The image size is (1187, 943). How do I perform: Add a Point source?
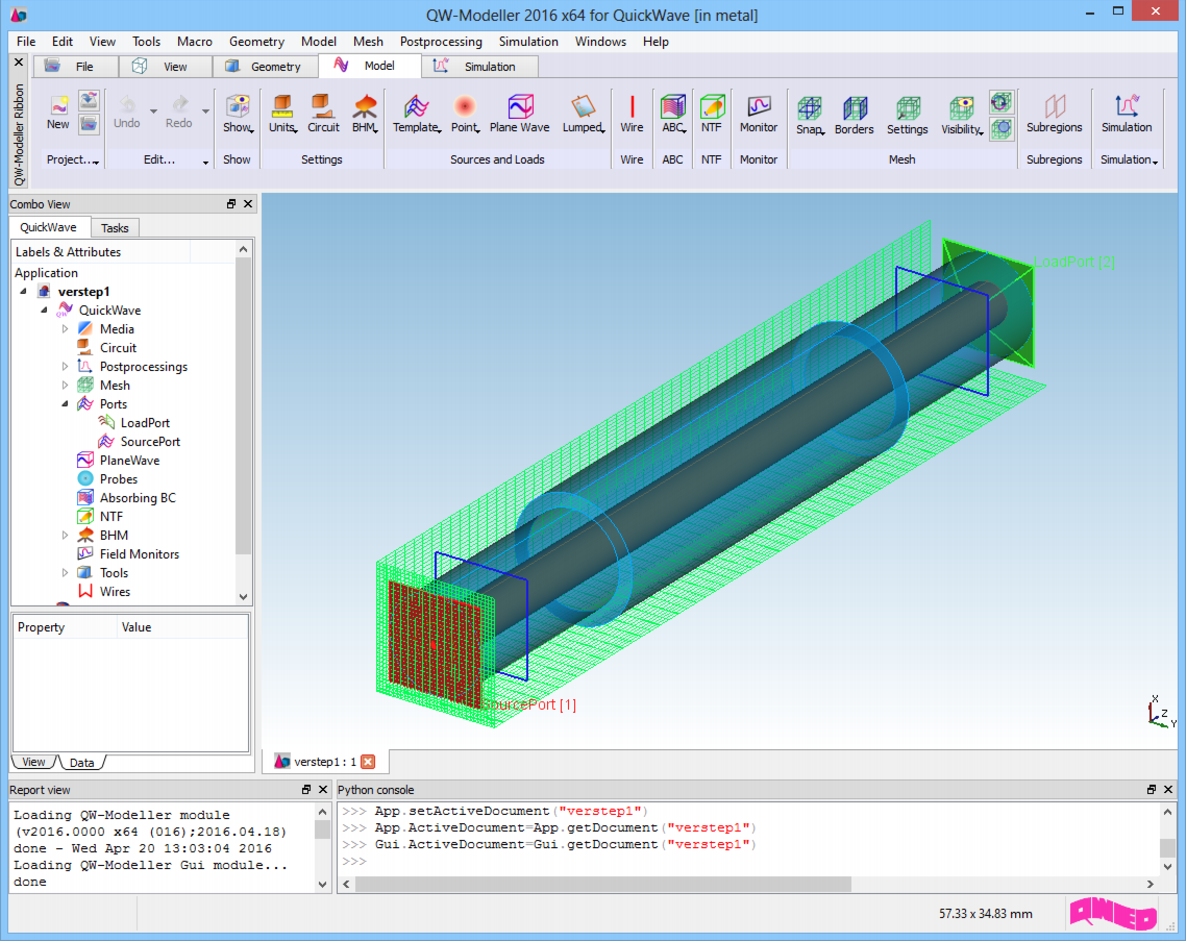pos(465,114)
